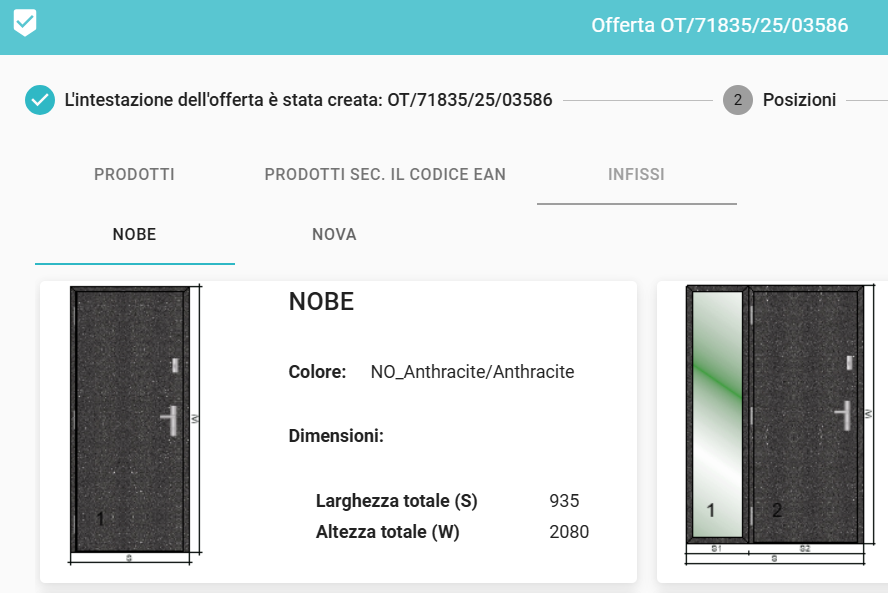Click the Altezza totale value 2080
Viewport: 888px width, 593px height.
(569, 532)
